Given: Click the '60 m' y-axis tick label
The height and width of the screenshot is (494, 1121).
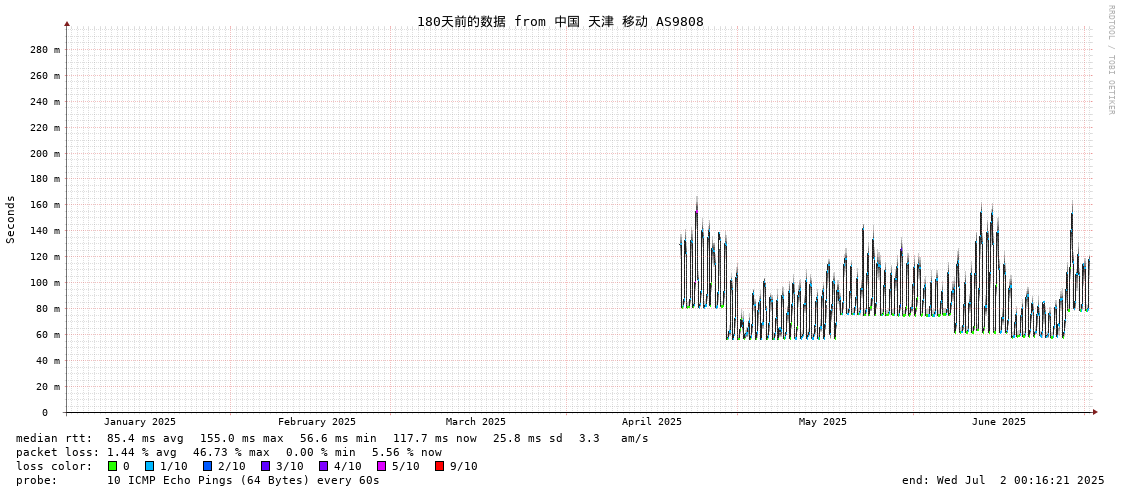Looking at the screenshot, I should pyautogui.click(x=47, y=335).
